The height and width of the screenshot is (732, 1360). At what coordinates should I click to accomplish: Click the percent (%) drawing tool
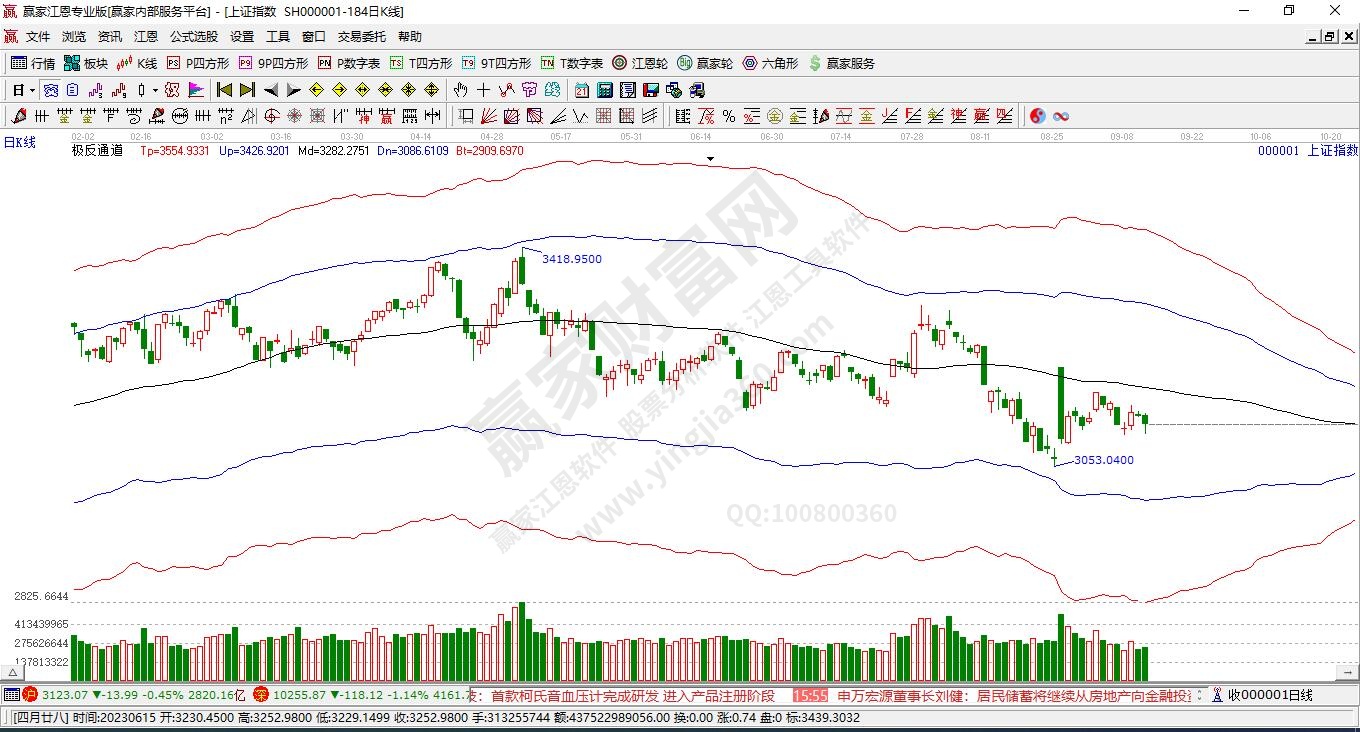click(x=729, y=116)
